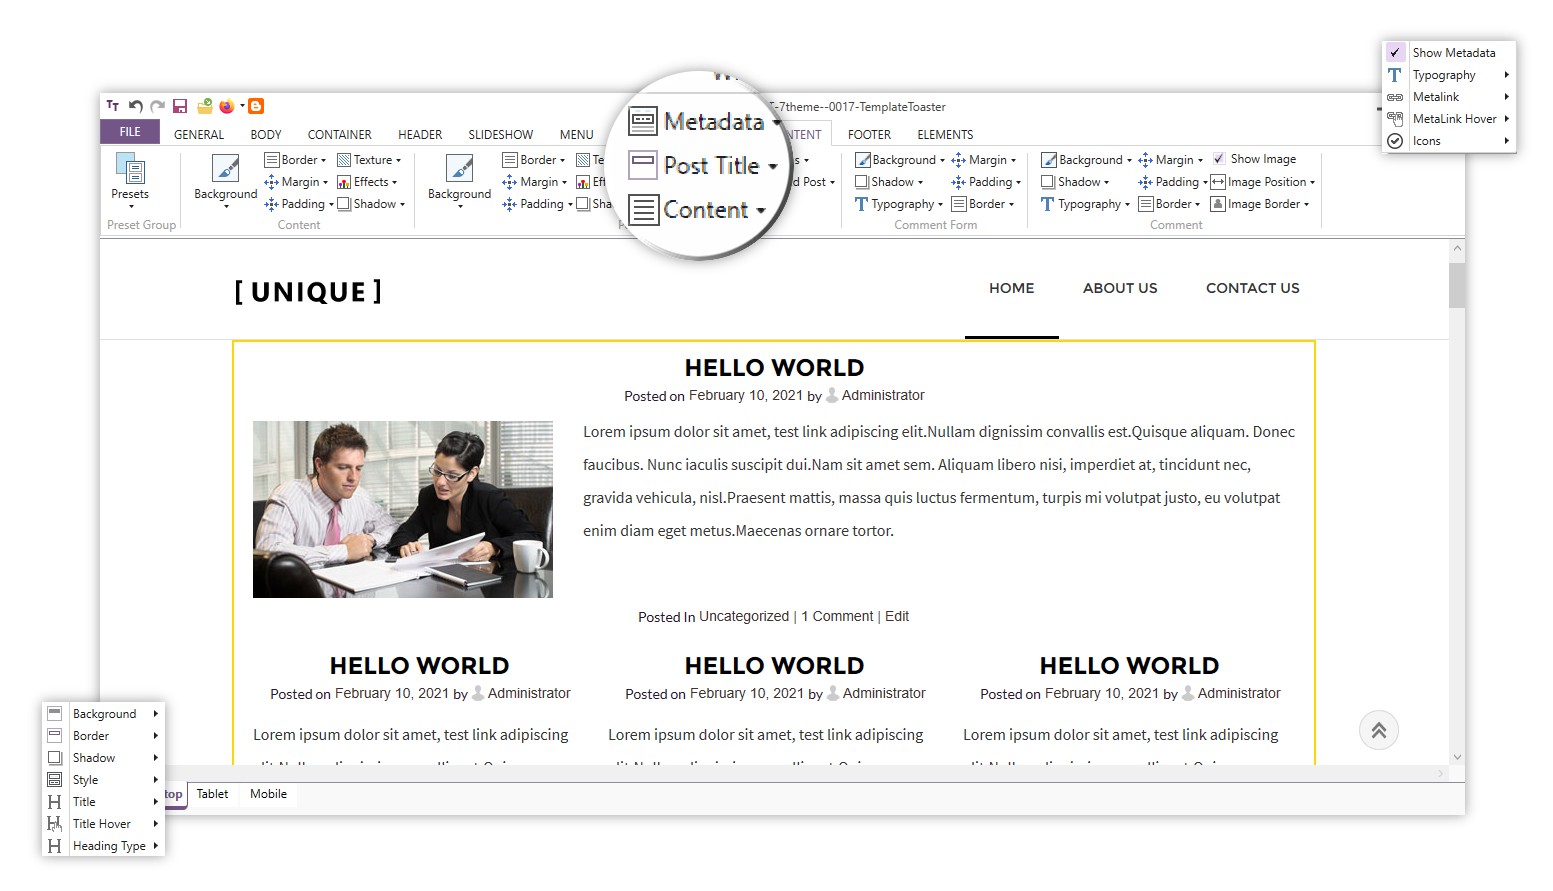Toggle the Show Metadata check in the popup
The height and width of the screenshot is (891, 1553).
click(1395, 53)
